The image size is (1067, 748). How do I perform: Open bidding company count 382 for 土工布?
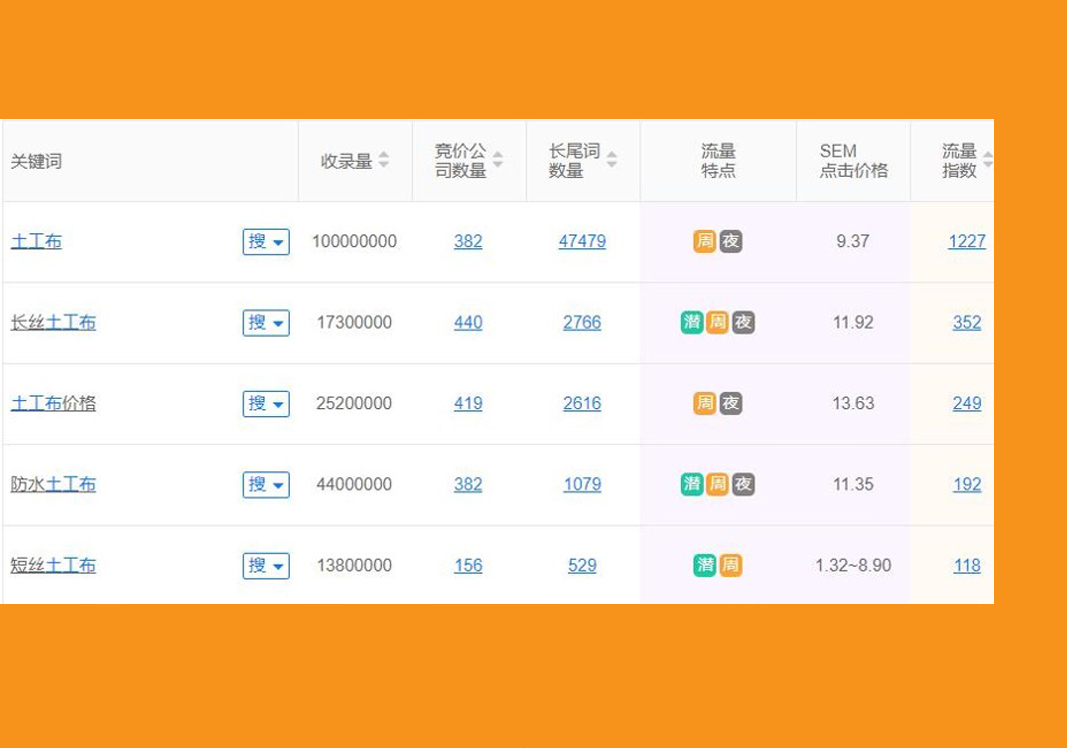pos(468,241)
